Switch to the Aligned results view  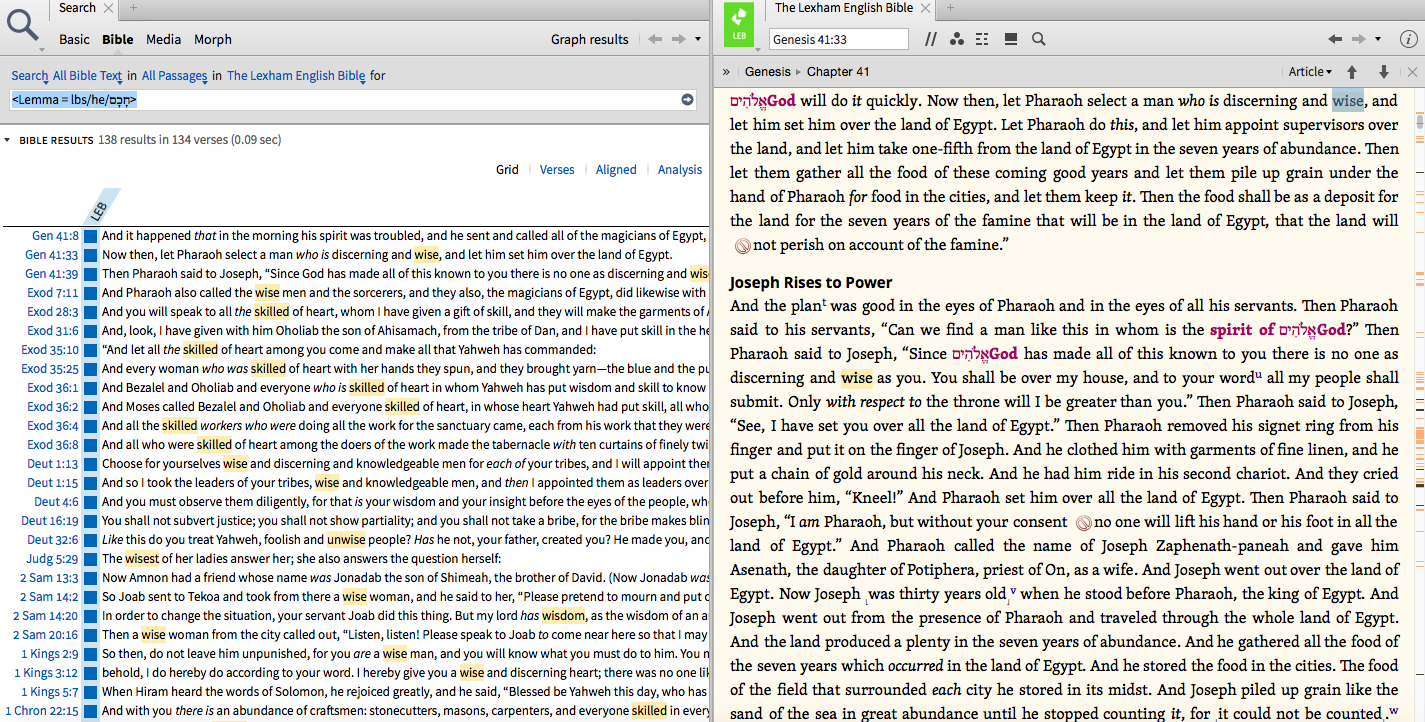coord(616,170)
